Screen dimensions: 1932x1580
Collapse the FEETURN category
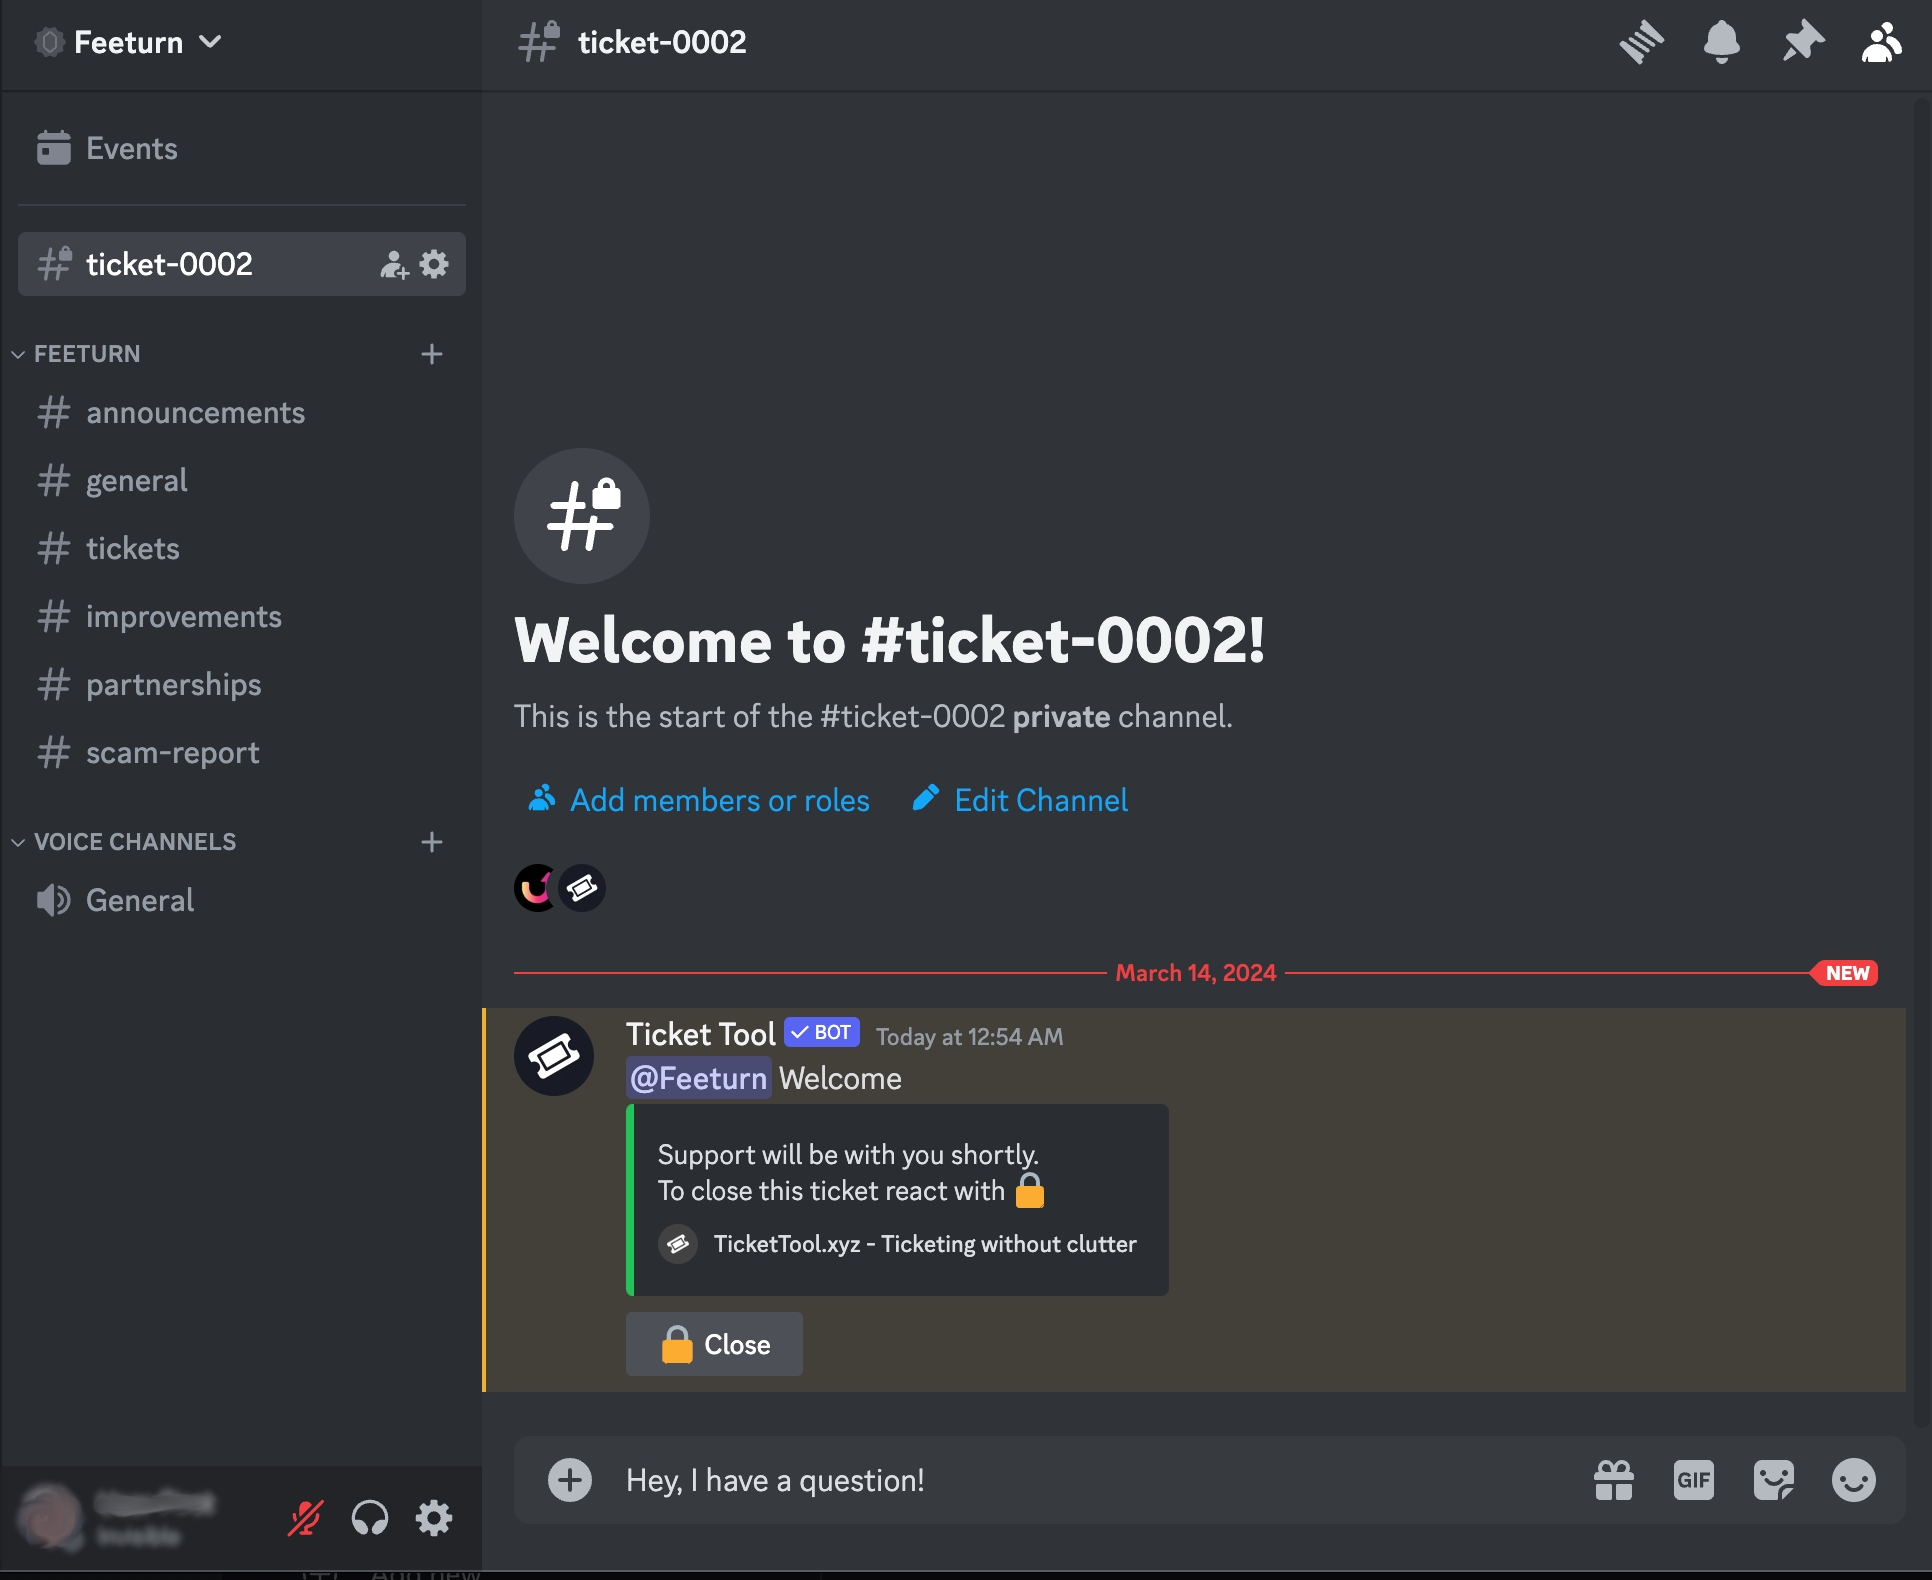coord(86,354)
